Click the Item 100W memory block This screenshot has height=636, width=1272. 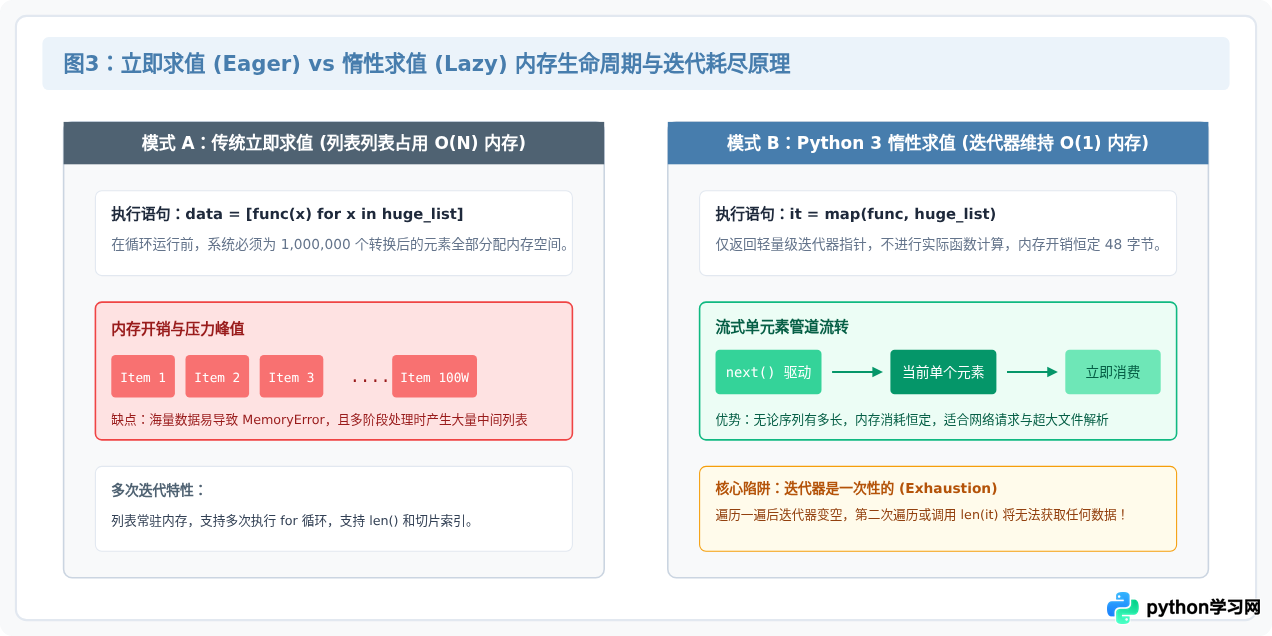coord(434,376)
